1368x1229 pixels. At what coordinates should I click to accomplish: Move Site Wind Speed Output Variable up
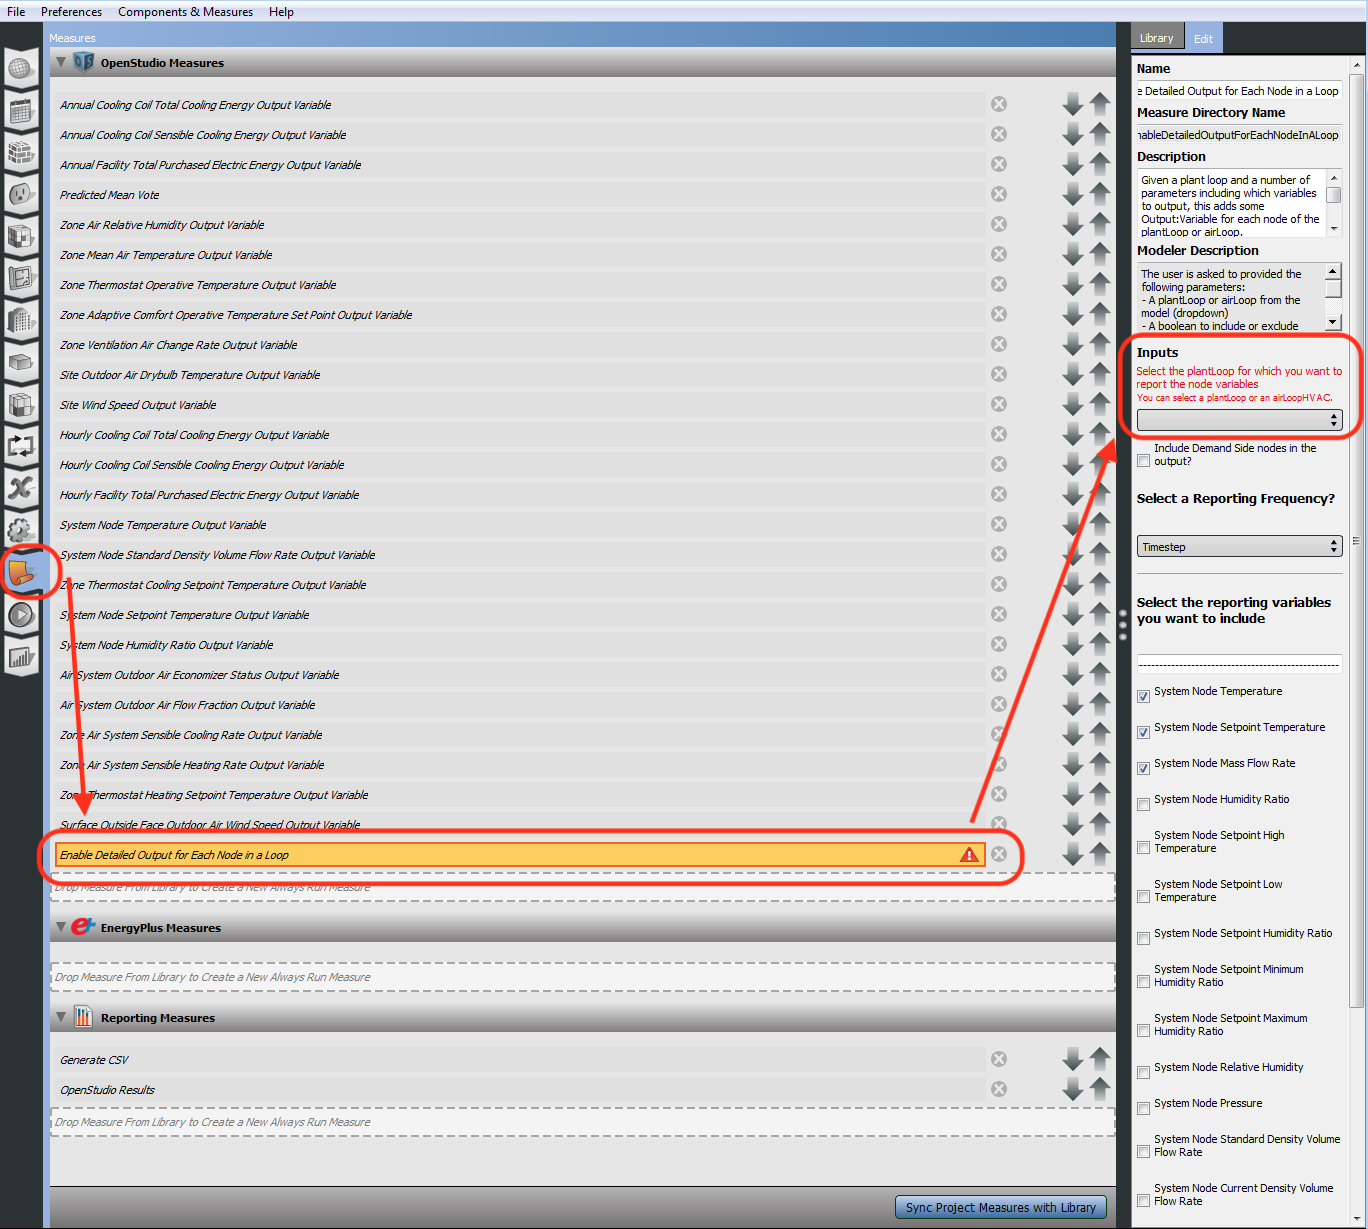point(1100,404)
